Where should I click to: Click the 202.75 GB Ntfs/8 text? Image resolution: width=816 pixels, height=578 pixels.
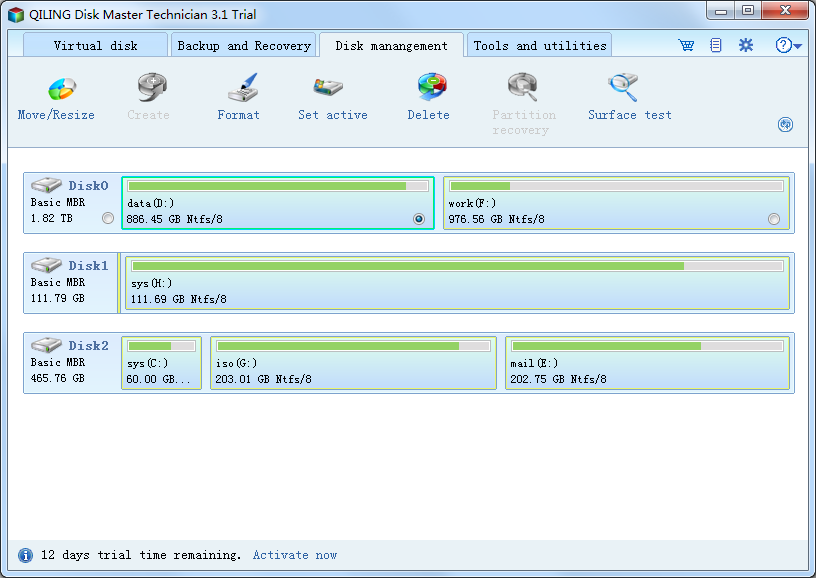coord(558,380)
